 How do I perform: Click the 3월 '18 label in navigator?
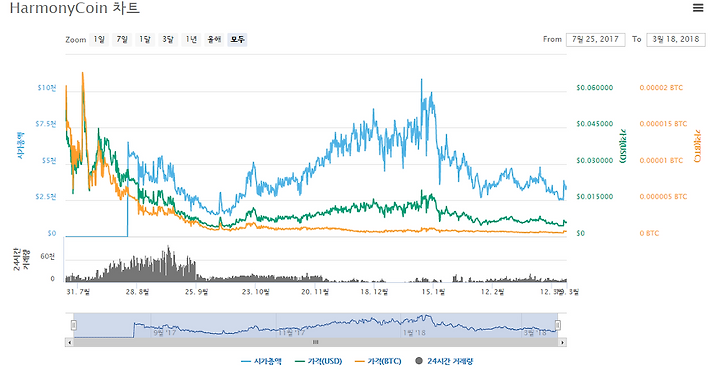[x=534, y=333]
